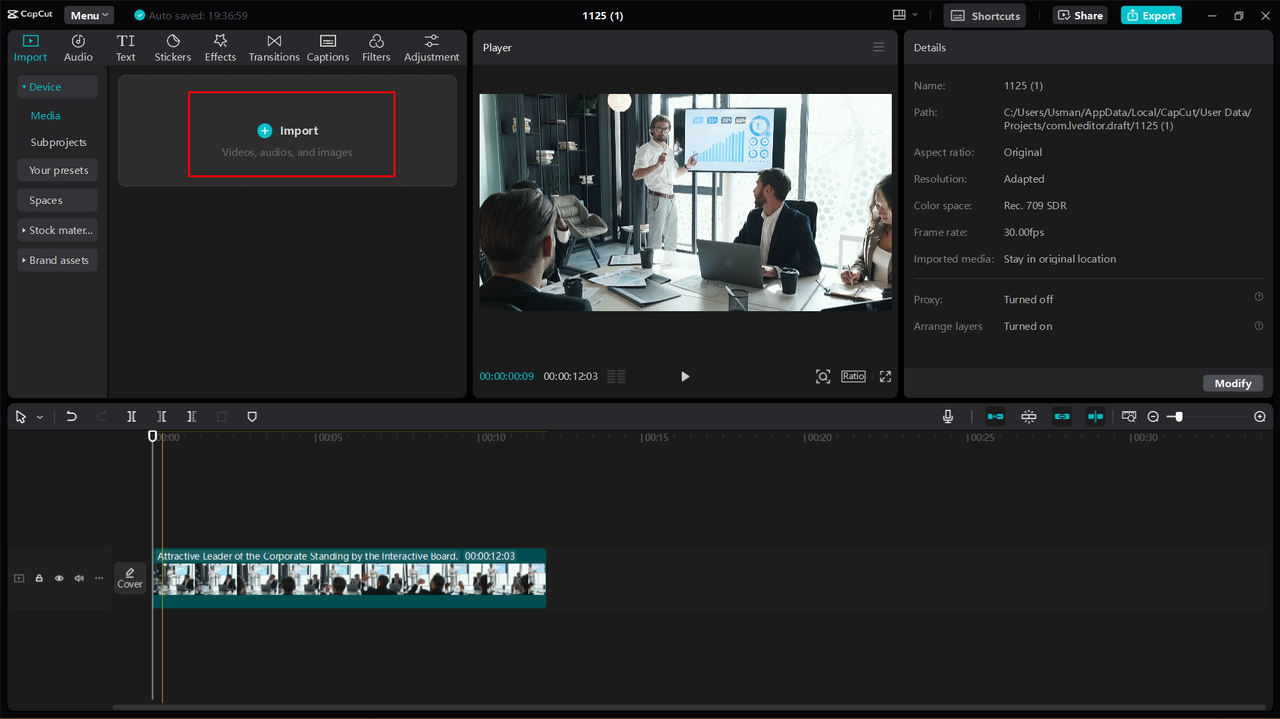Click the video preview in the Player
The width and height of the screenshot is (1280, 719).
click(685, 202)
